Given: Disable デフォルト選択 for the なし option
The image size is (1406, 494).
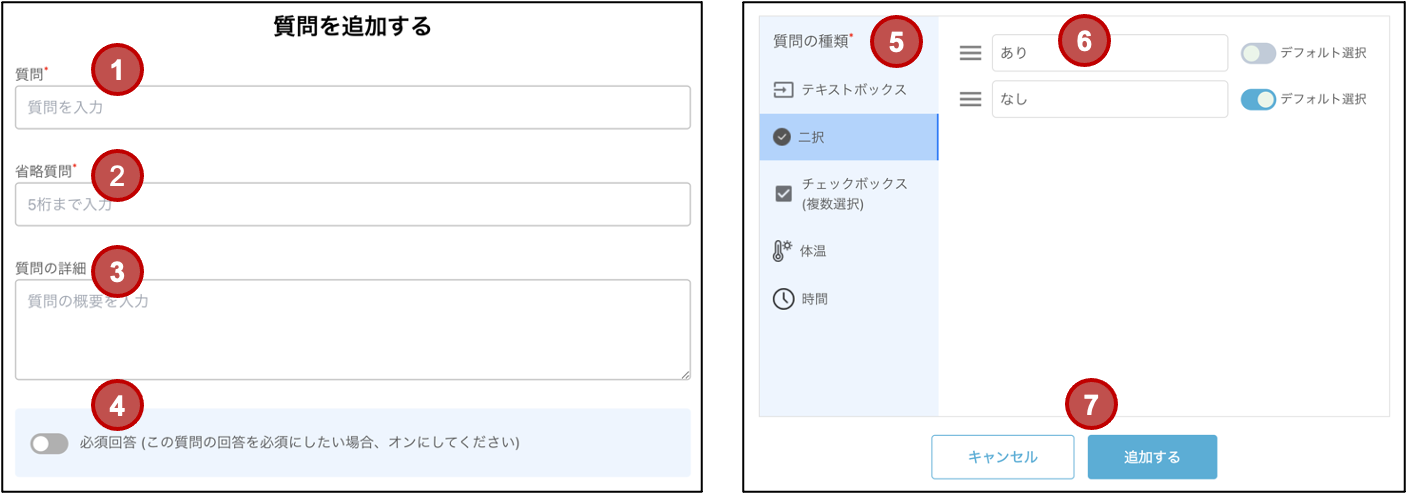Looking at the screenshot, I should [1258, 99].
